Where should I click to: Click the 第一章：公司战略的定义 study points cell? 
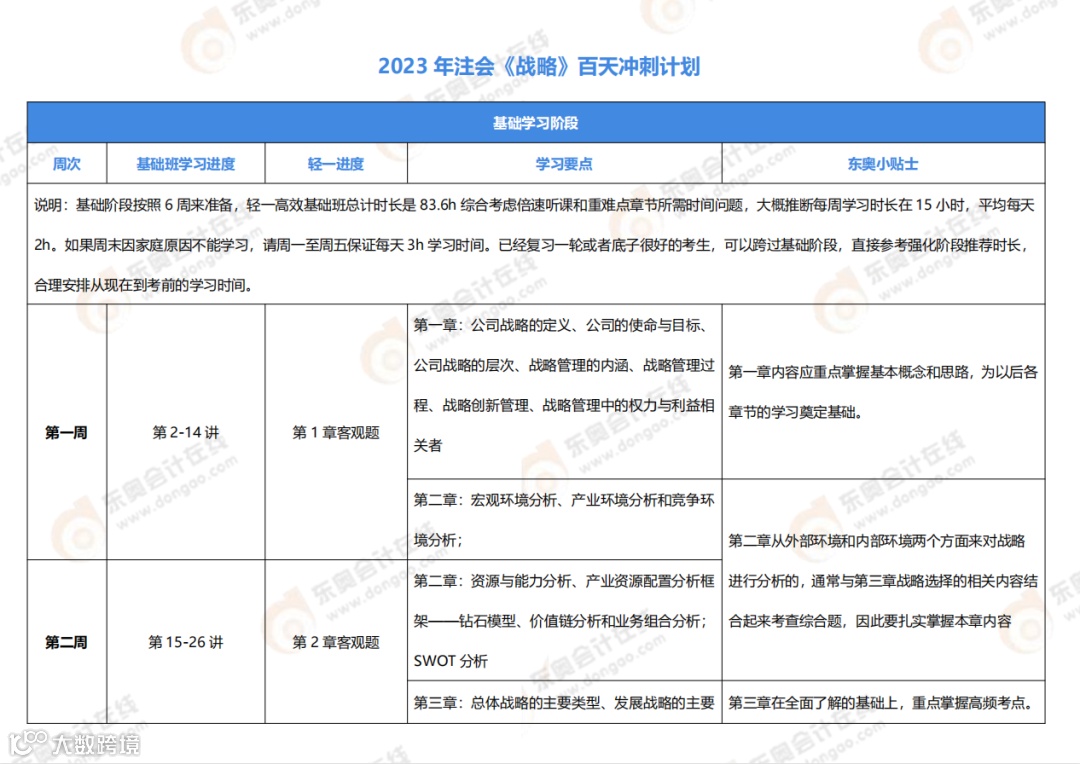tap(564, 391)
